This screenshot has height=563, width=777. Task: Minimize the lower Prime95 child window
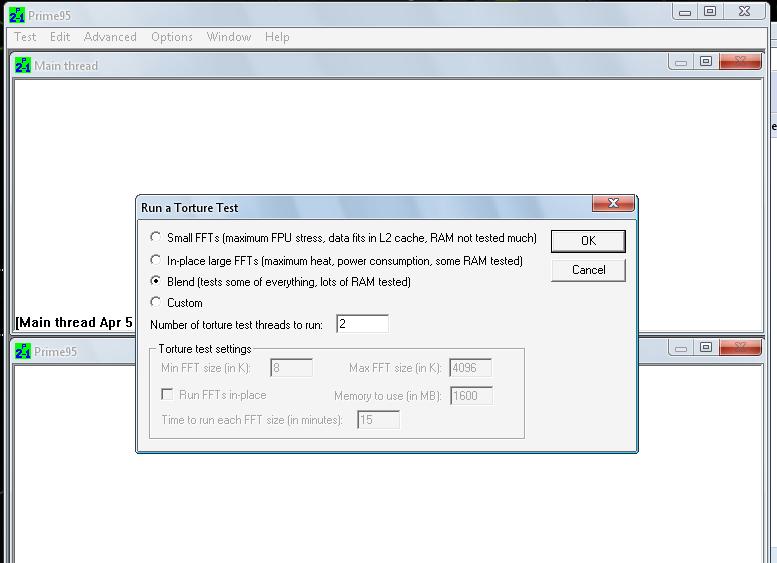pos(680,348)
